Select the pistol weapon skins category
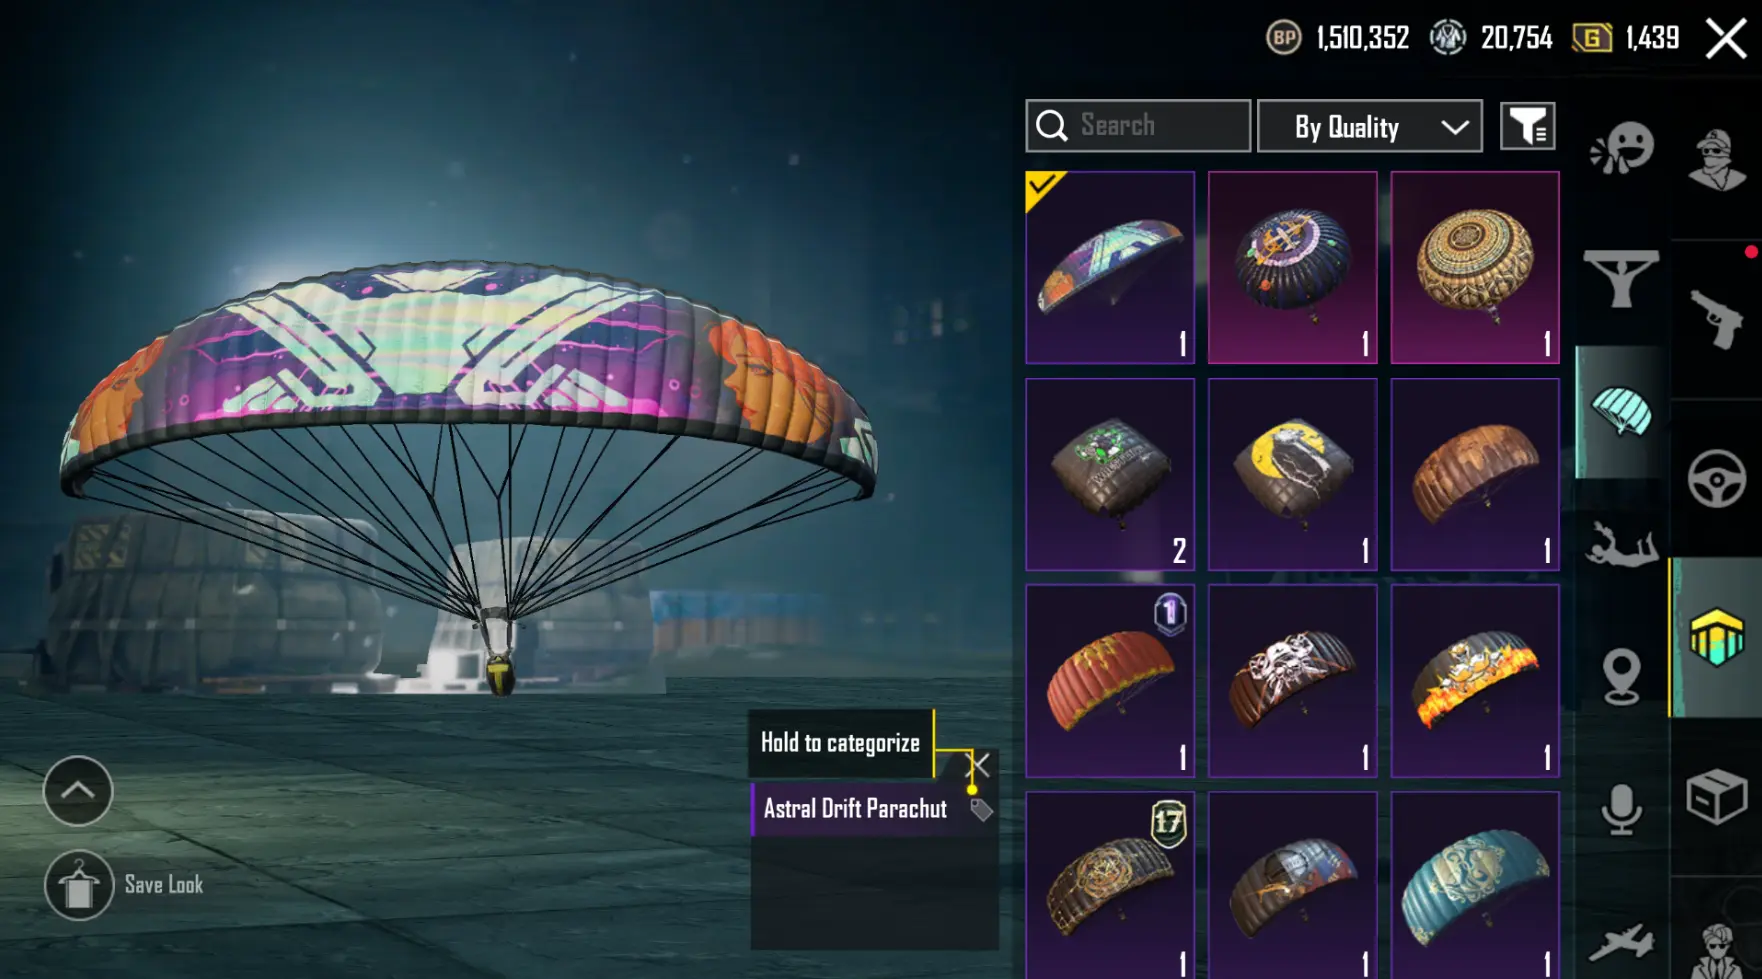Screen dimensions: 1762x979 [1716, 318]
